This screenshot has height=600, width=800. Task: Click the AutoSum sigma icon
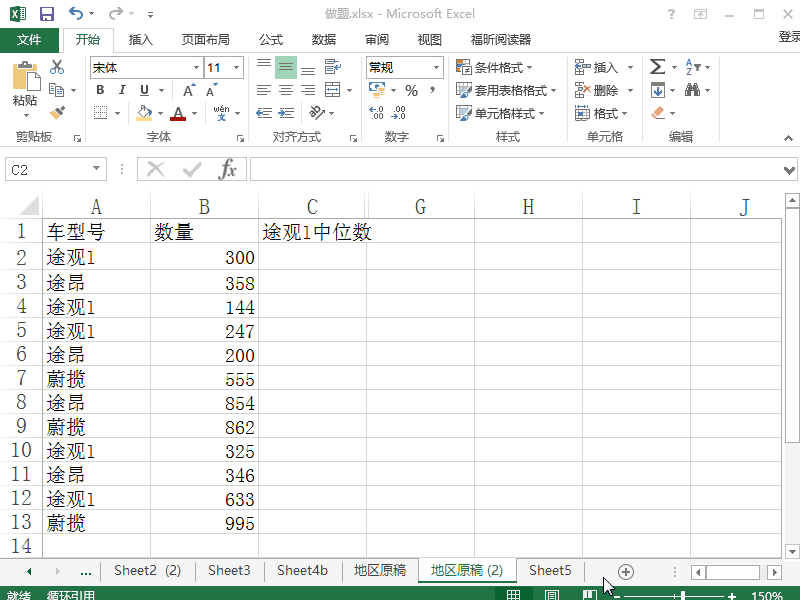(x=657, y=67)
